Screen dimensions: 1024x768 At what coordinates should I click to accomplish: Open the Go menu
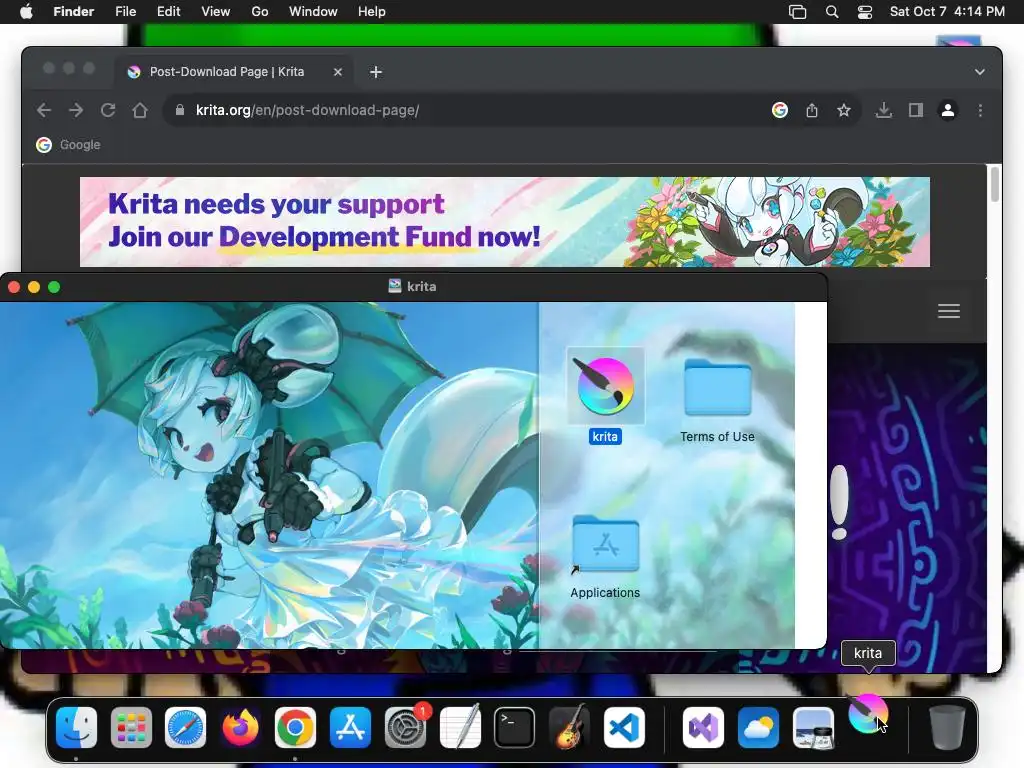pos(260,12)
